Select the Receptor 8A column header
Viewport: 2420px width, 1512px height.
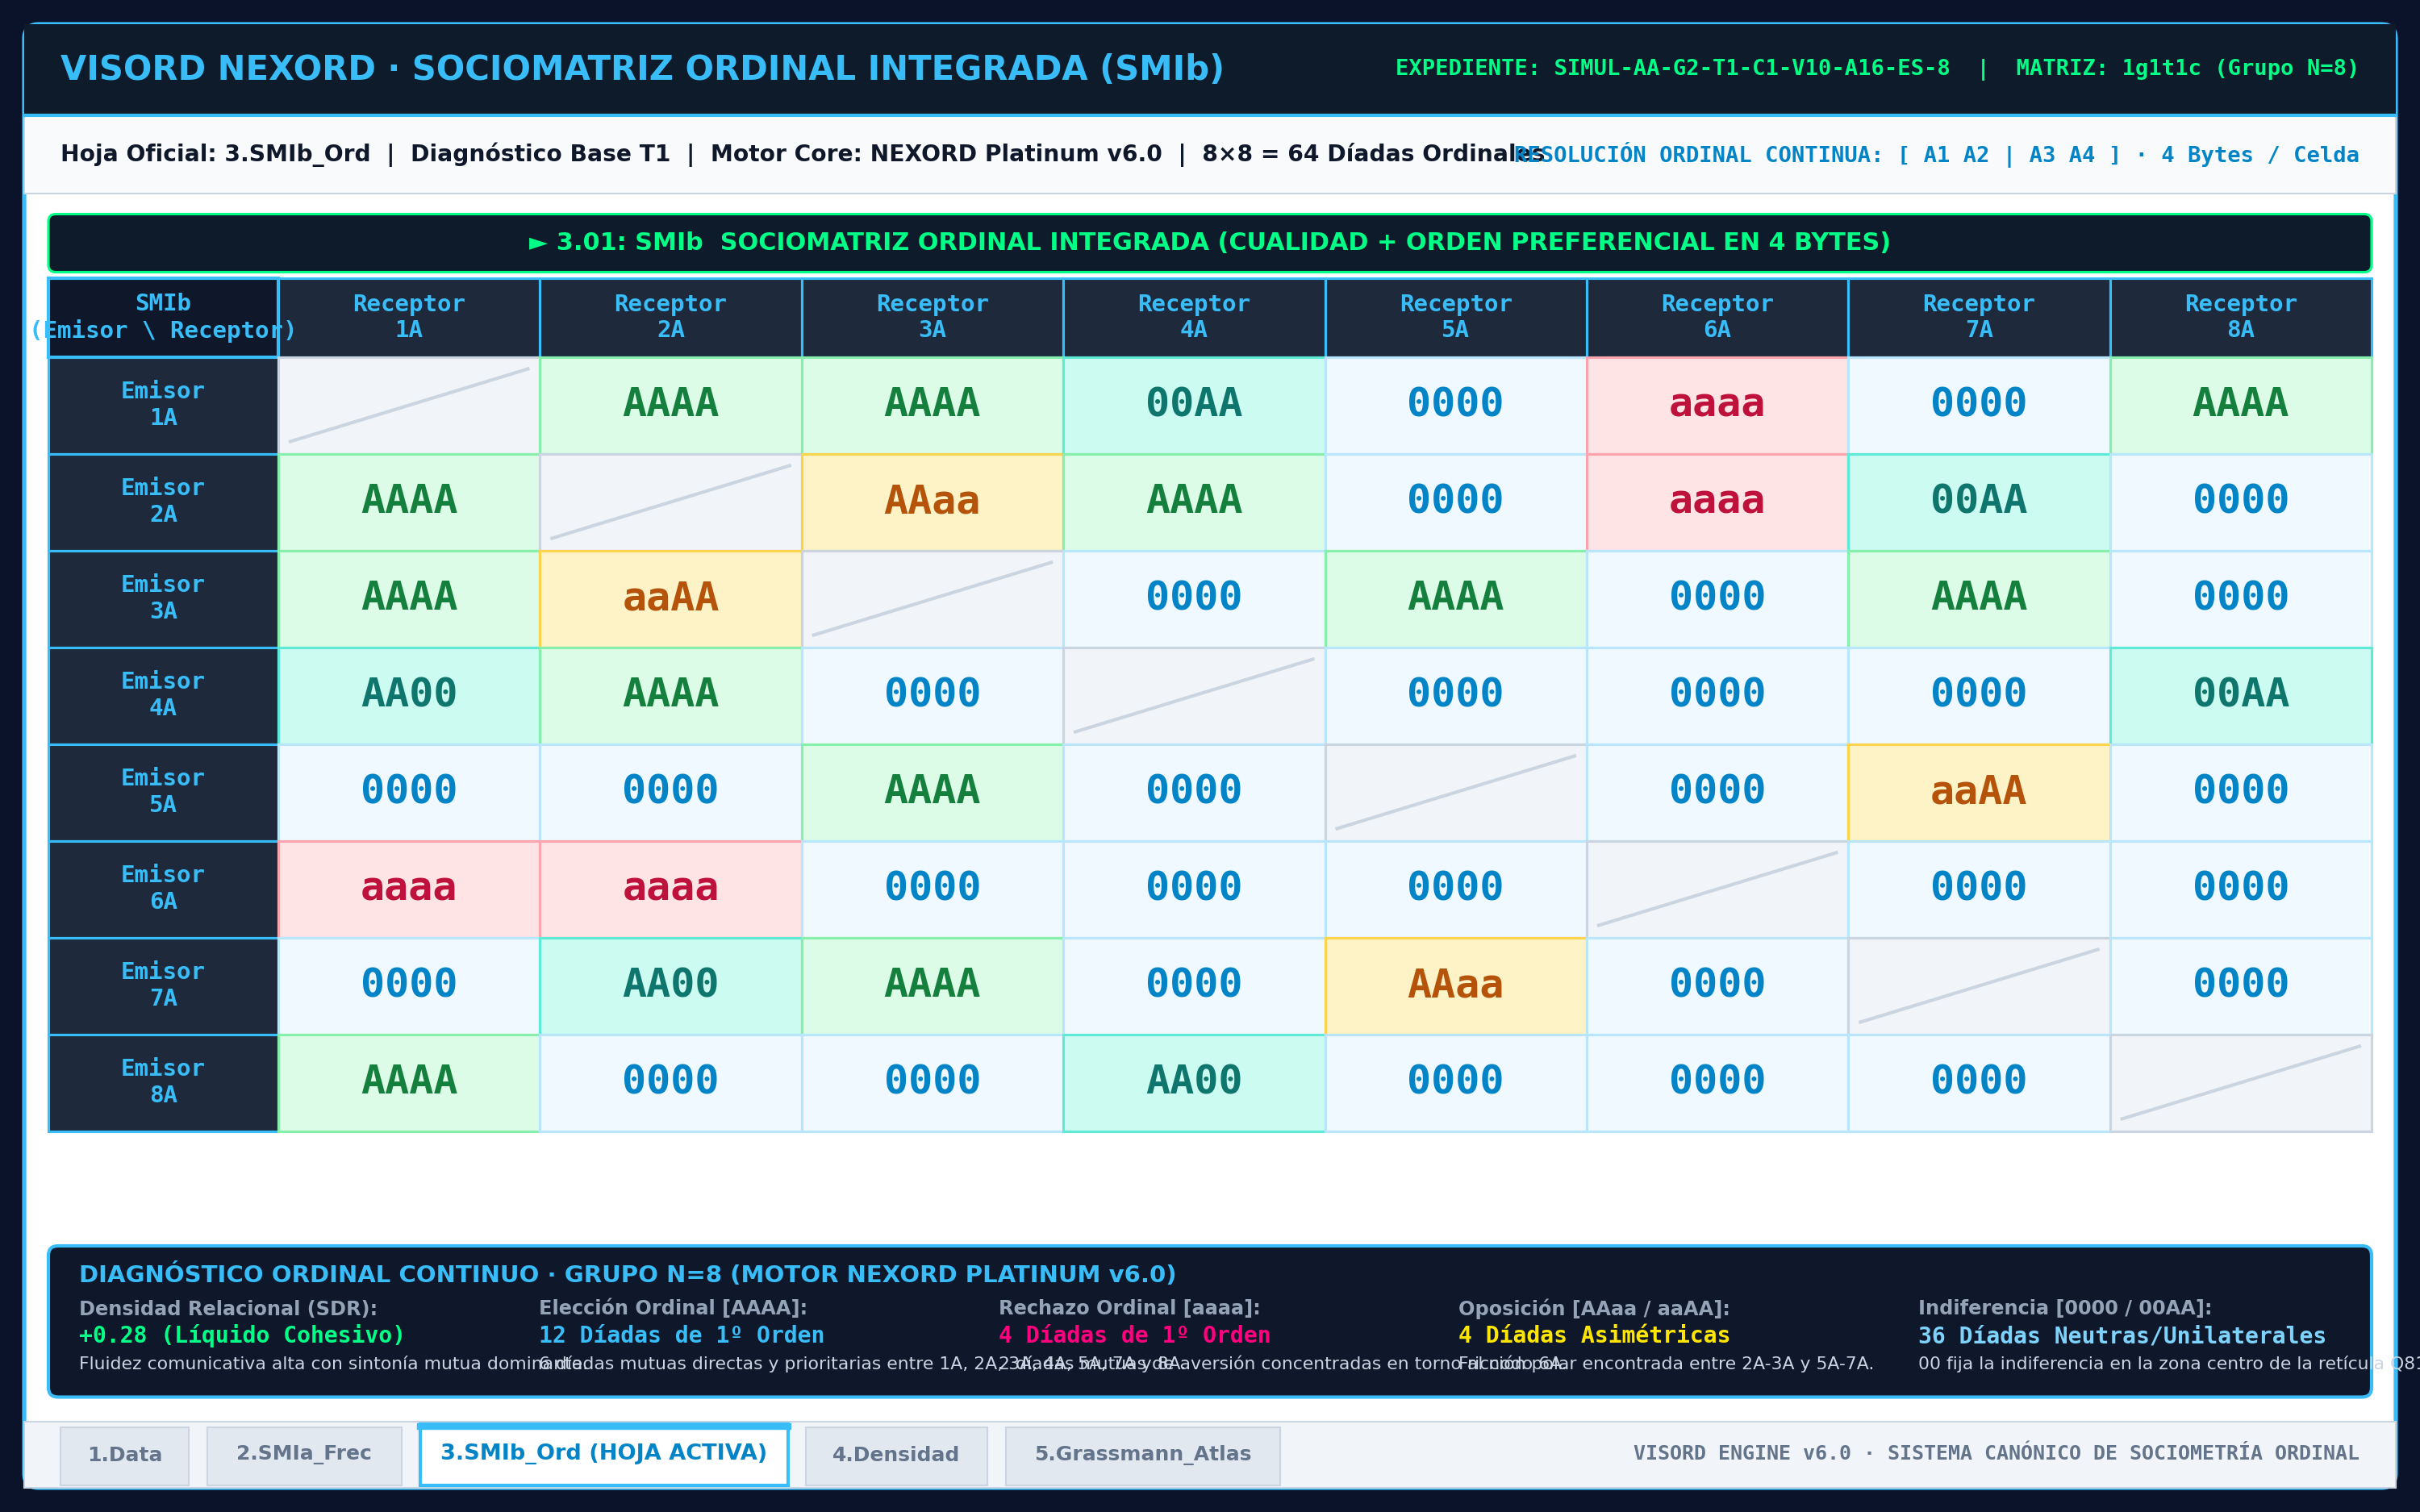[x=2241, y=317]
